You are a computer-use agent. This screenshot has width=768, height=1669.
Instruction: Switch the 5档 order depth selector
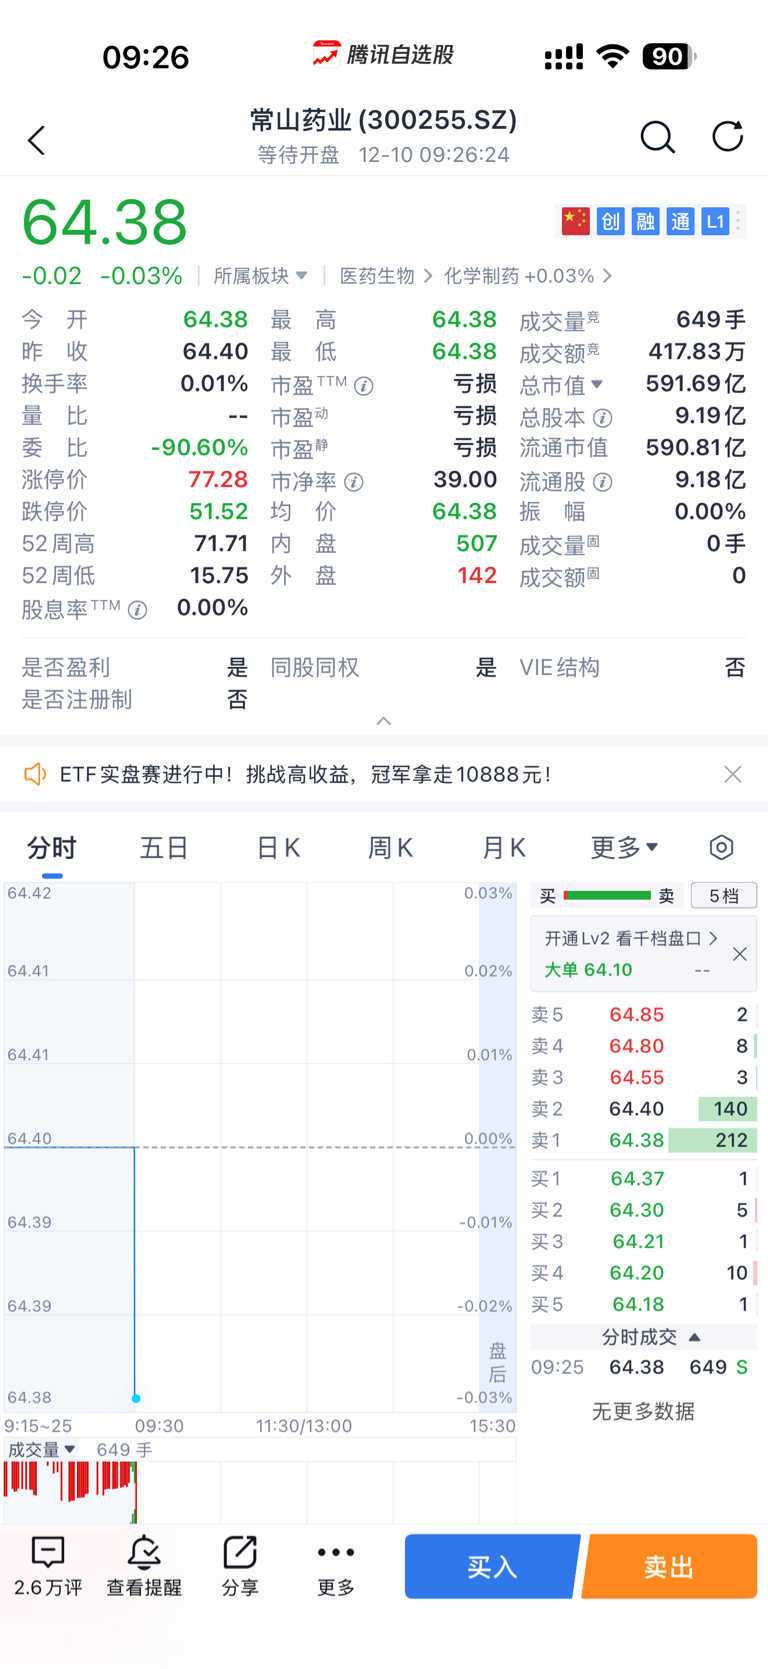pyautogui.click(x=724, y=896)
